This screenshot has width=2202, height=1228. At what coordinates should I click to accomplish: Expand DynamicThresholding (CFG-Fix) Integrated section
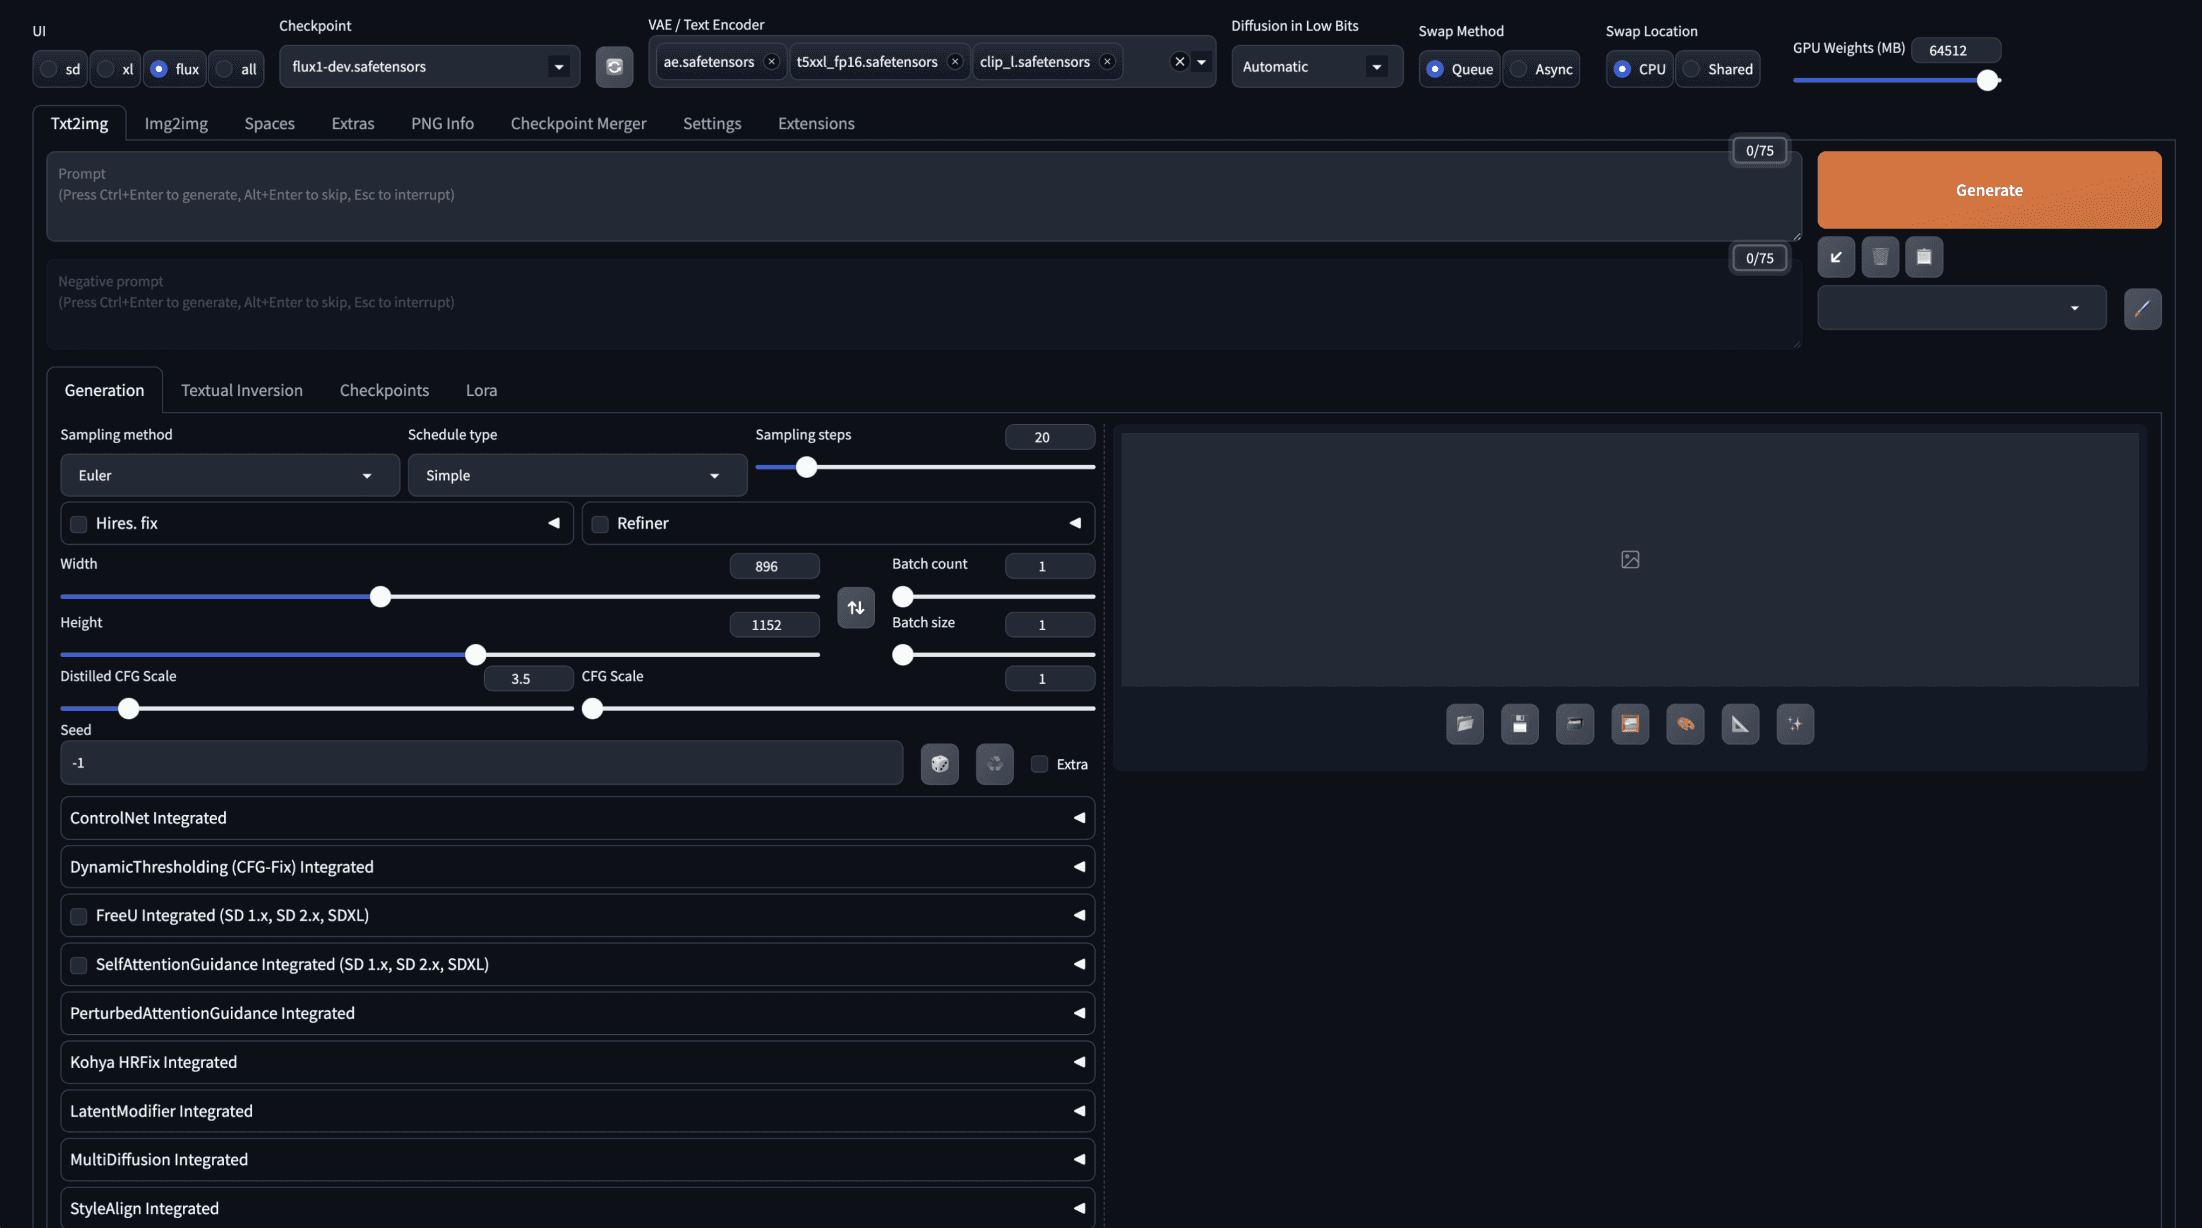577,867
